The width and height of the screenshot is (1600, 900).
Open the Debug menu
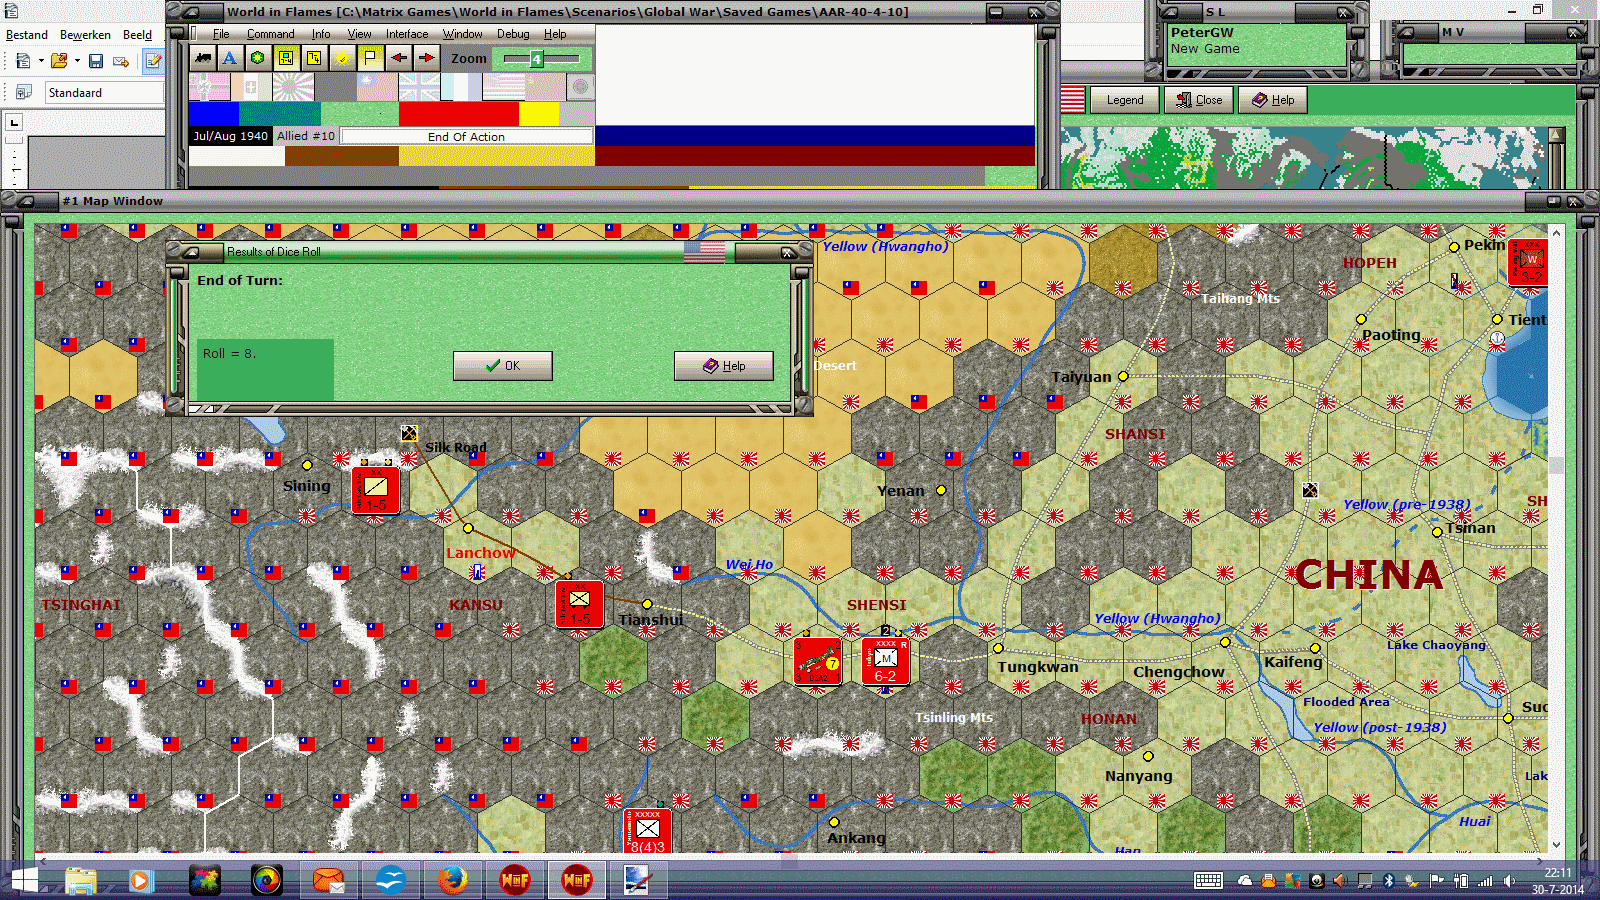coord(513,33)
